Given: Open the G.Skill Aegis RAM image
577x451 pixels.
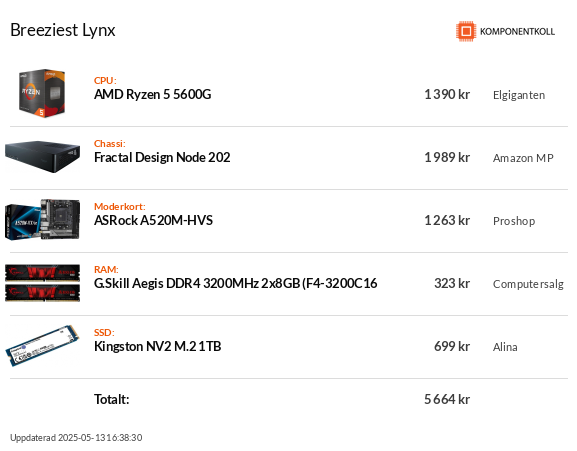Looking at the screenshot, I should coord(42,283).
